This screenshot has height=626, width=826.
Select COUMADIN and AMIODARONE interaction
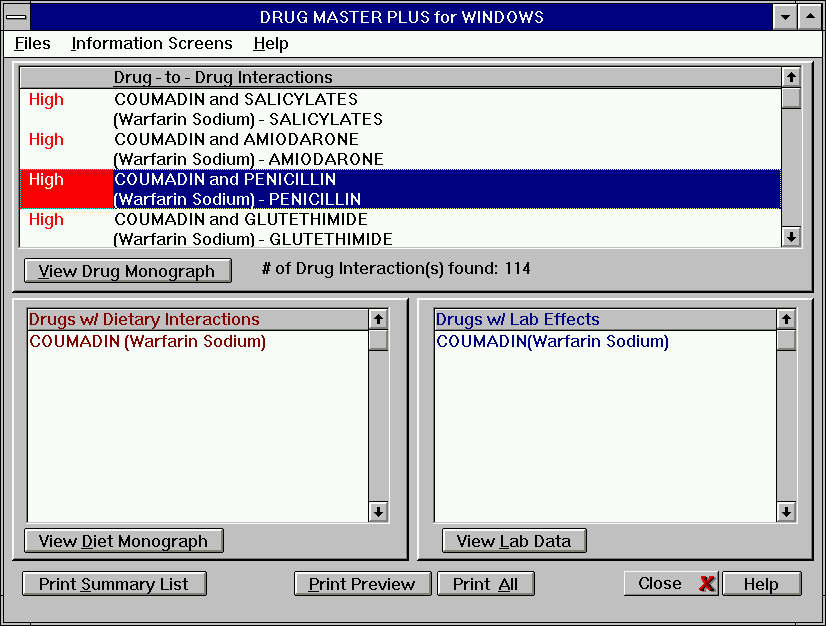click(x=237, y=139)
